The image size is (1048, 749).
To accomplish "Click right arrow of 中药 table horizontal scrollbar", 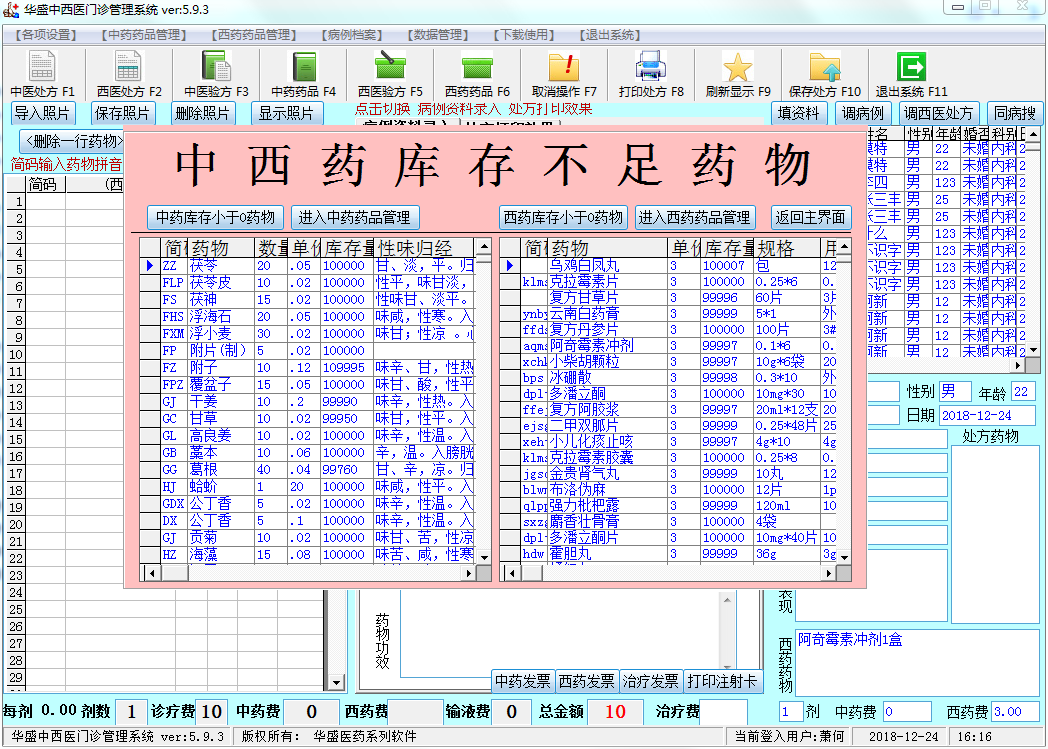I will pyautogui.click(x=469, y=573).
